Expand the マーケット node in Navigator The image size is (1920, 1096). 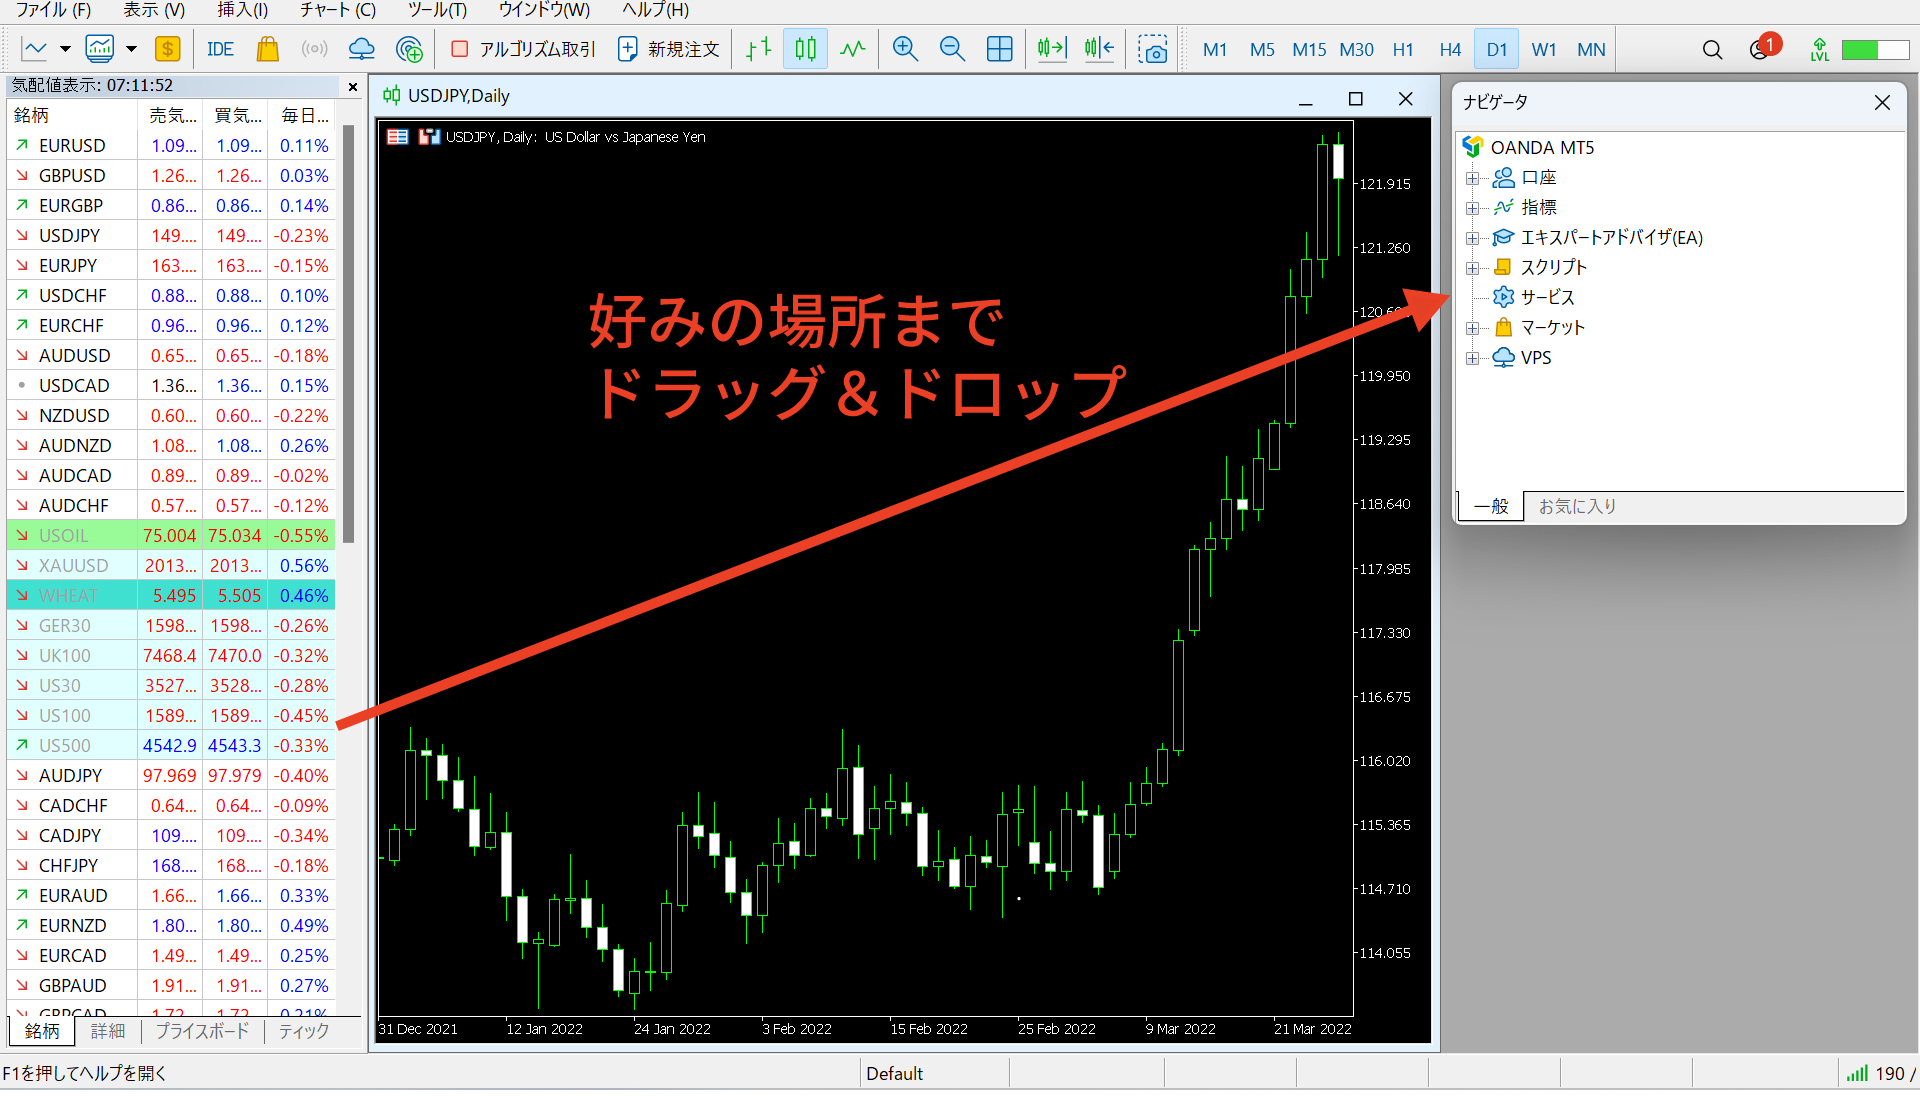pos(1472,328)
